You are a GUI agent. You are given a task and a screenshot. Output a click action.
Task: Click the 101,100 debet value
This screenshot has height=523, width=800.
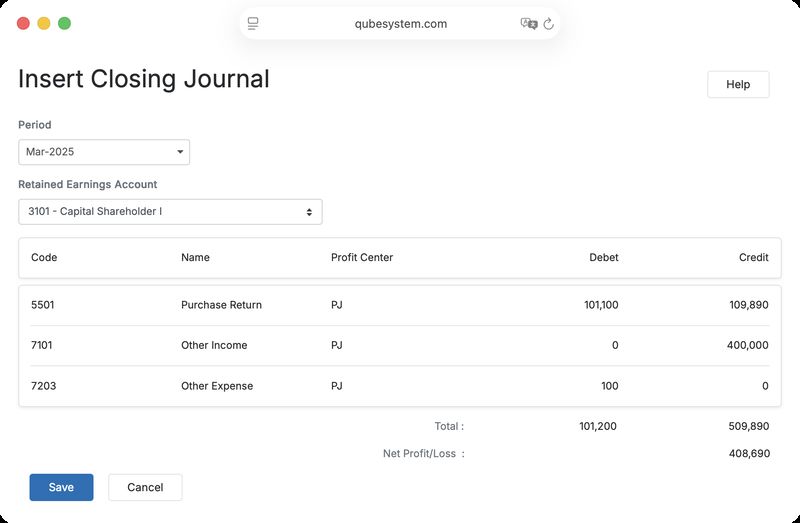601,305
